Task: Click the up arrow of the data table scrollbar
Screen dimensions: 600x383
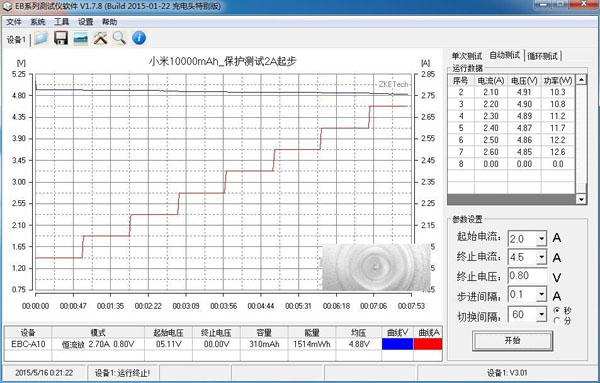Action: pos(581,80)
